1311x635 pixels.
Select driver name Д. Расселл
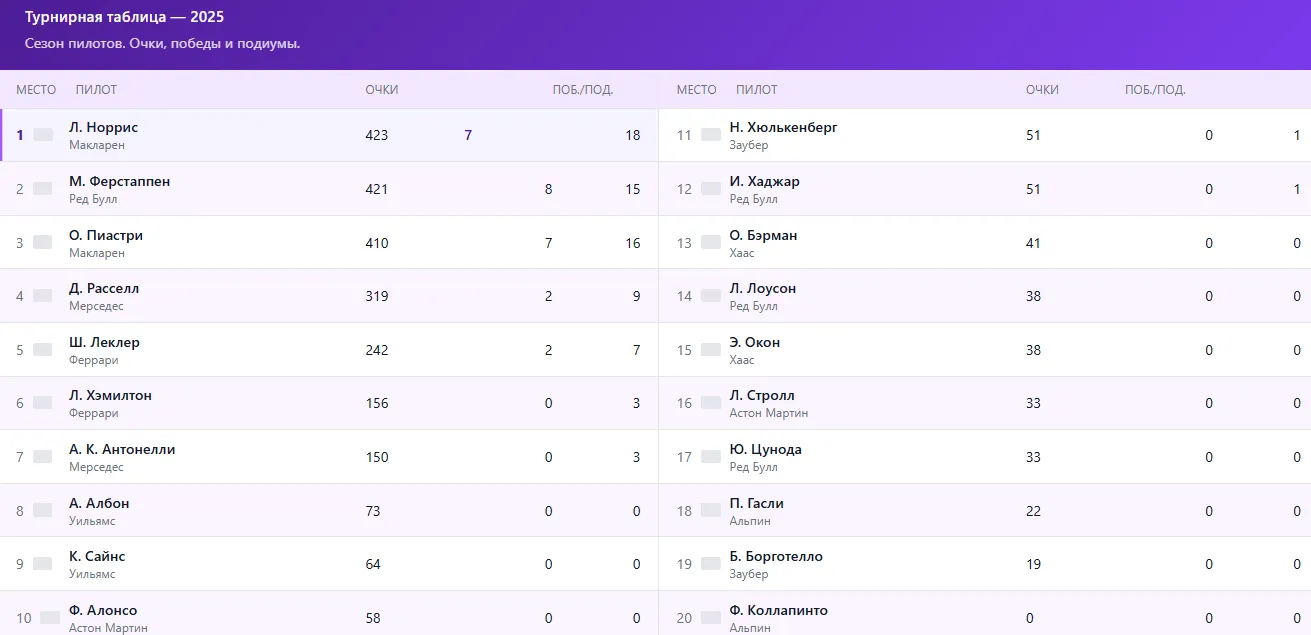point(104,288)
